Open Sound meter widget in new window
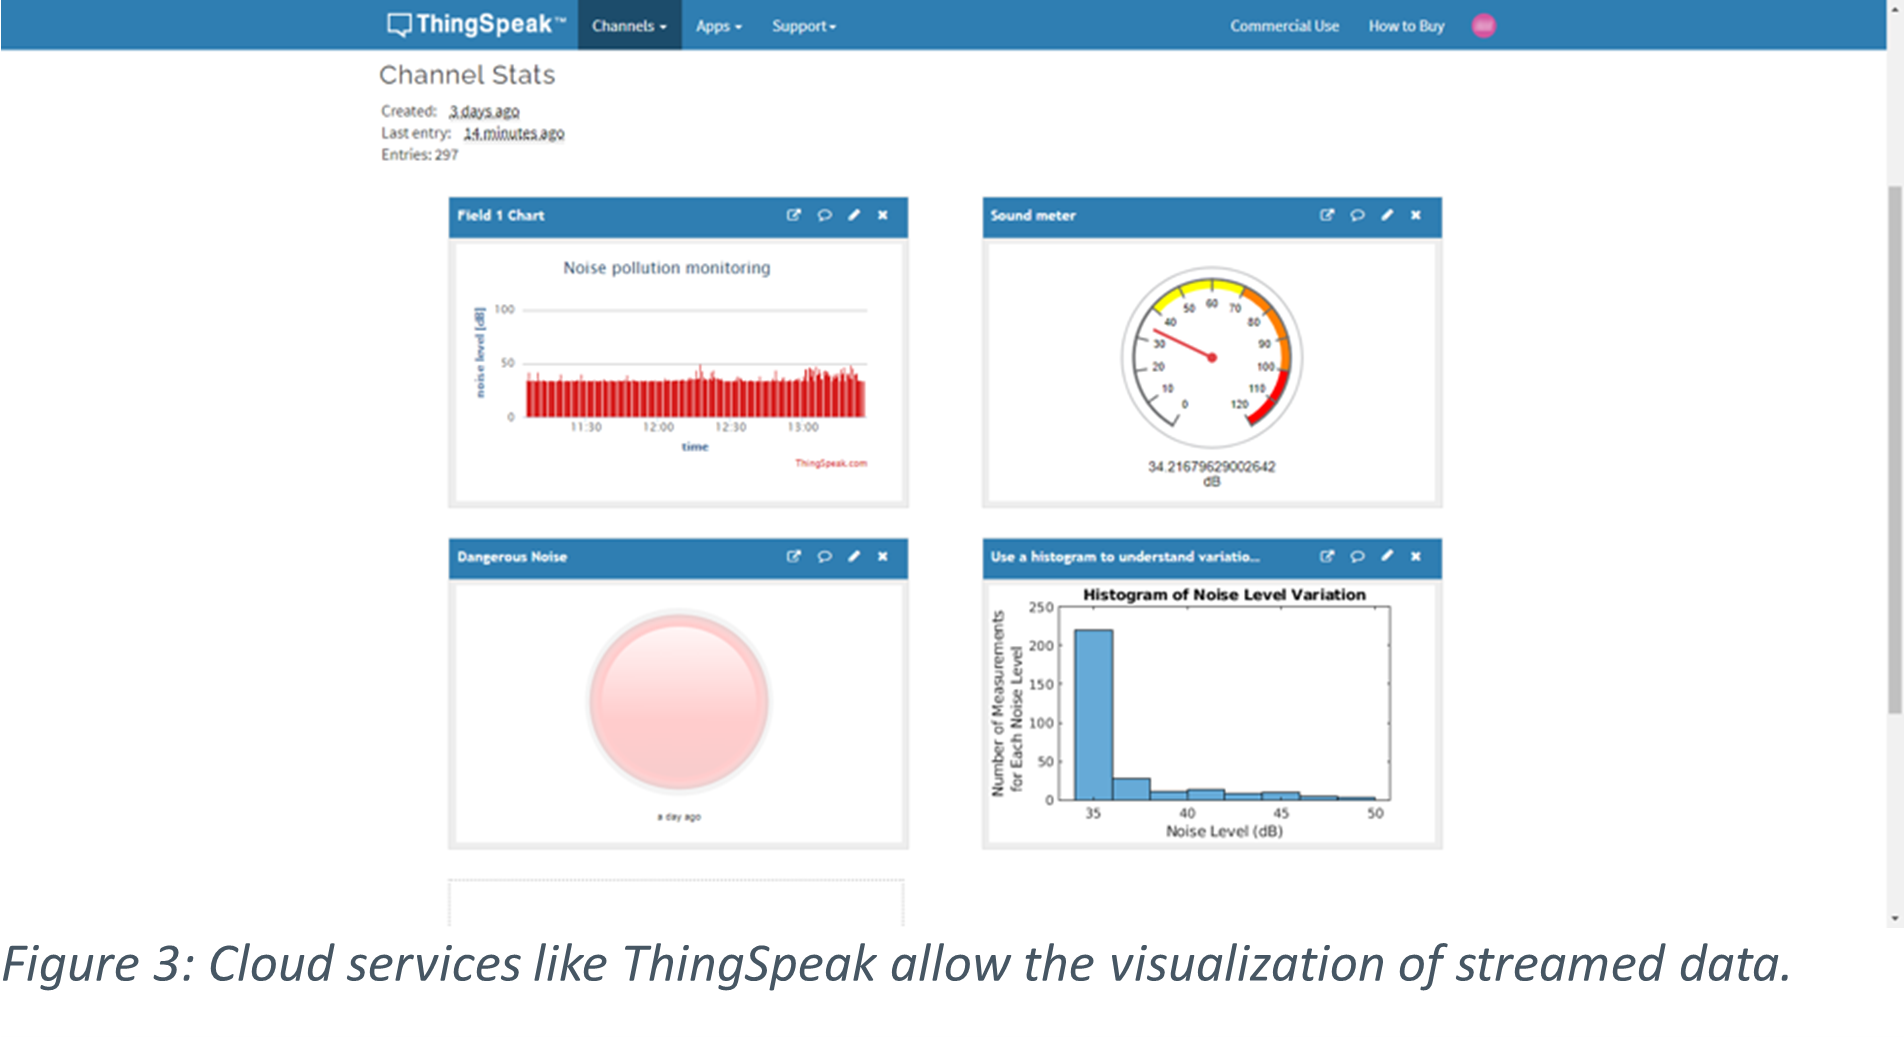The height and width of the screenshot is (1037, 1904). click(x=1327, y=215)
